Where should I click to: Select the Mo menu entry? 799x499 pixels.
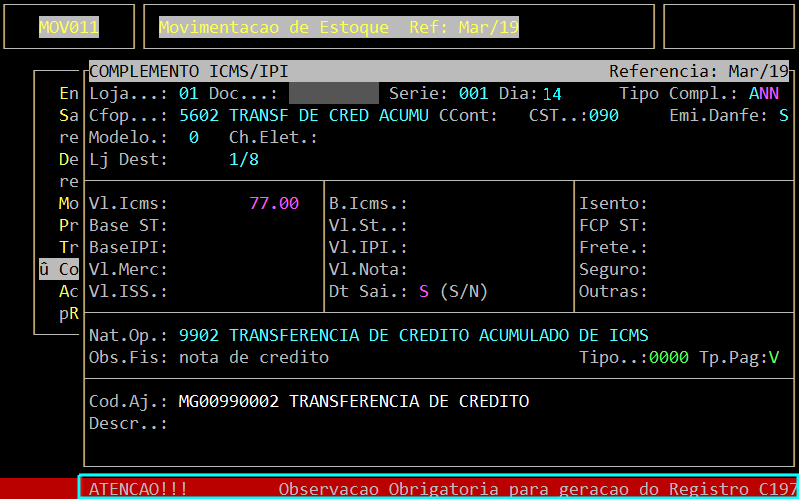(69, 204)
